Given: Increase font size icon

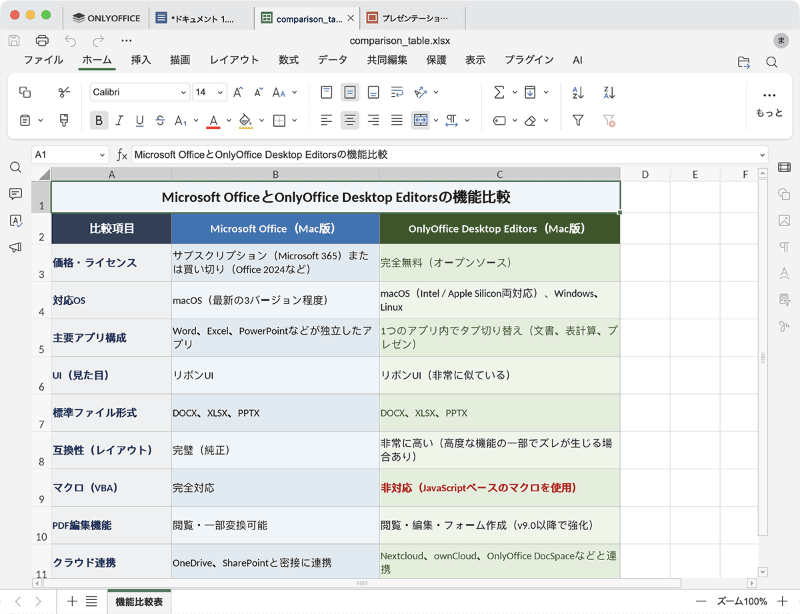Looking at the screenshot, I should pyautogui.click(x=238, y=92).
